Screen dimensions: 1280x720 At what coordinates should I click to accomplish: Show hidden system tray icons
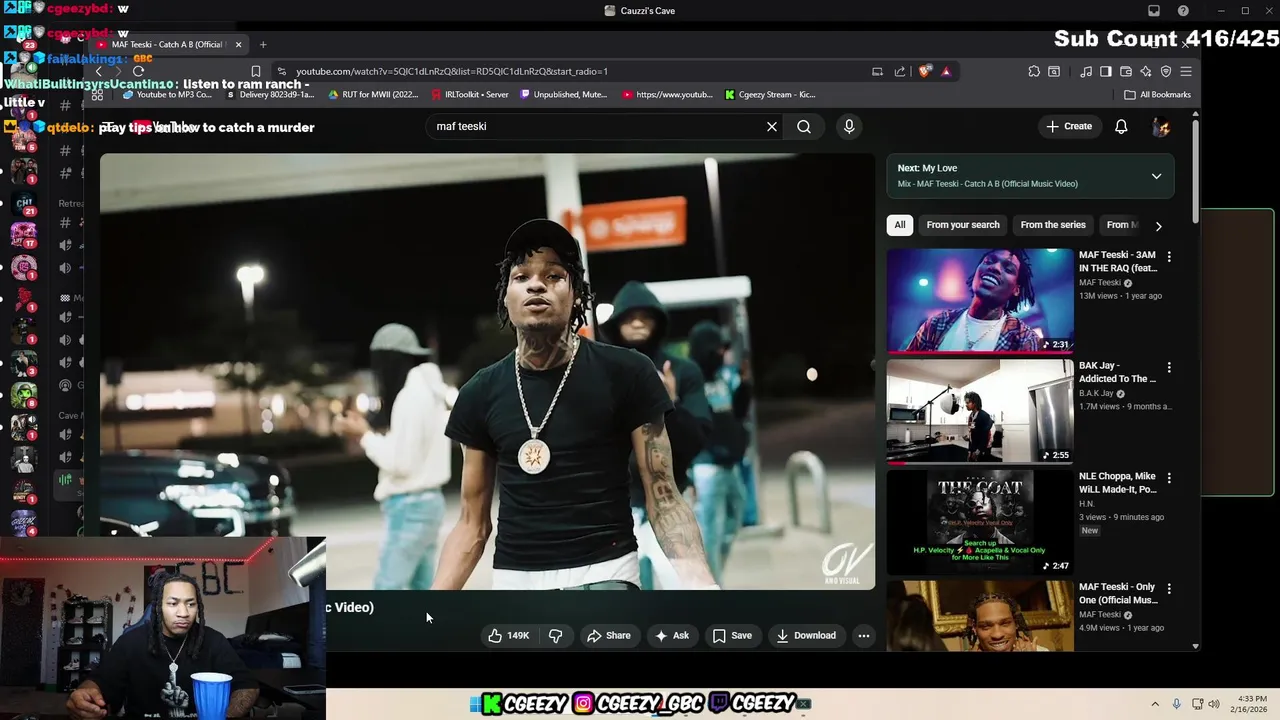point(1155,704)
